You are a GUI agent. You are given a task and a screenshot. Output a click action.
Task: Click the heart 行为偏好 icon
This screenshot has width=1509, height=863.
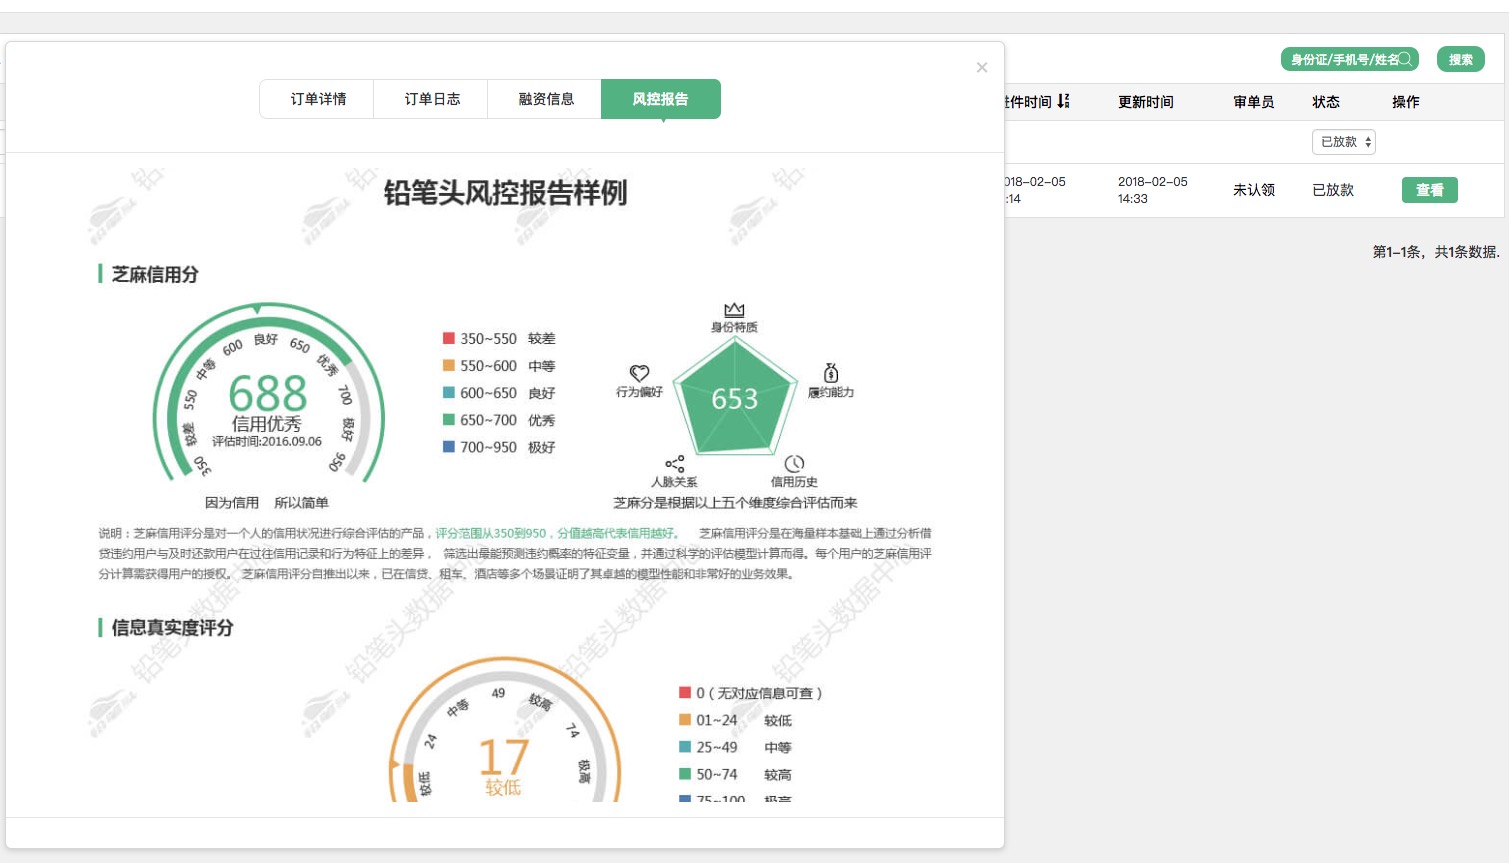tap(640, 373)
